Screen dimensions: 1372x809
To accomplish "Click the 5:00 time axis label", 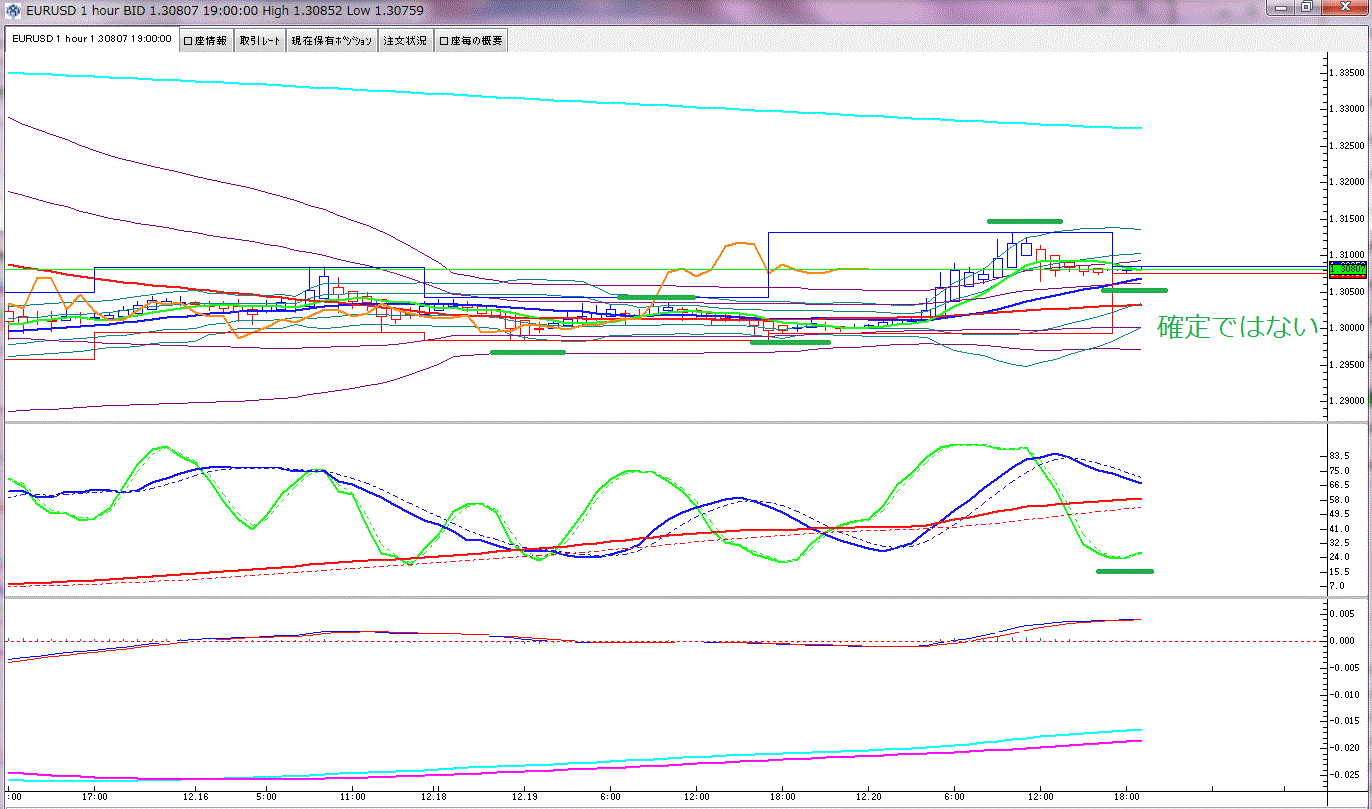I will coord(266,797).
